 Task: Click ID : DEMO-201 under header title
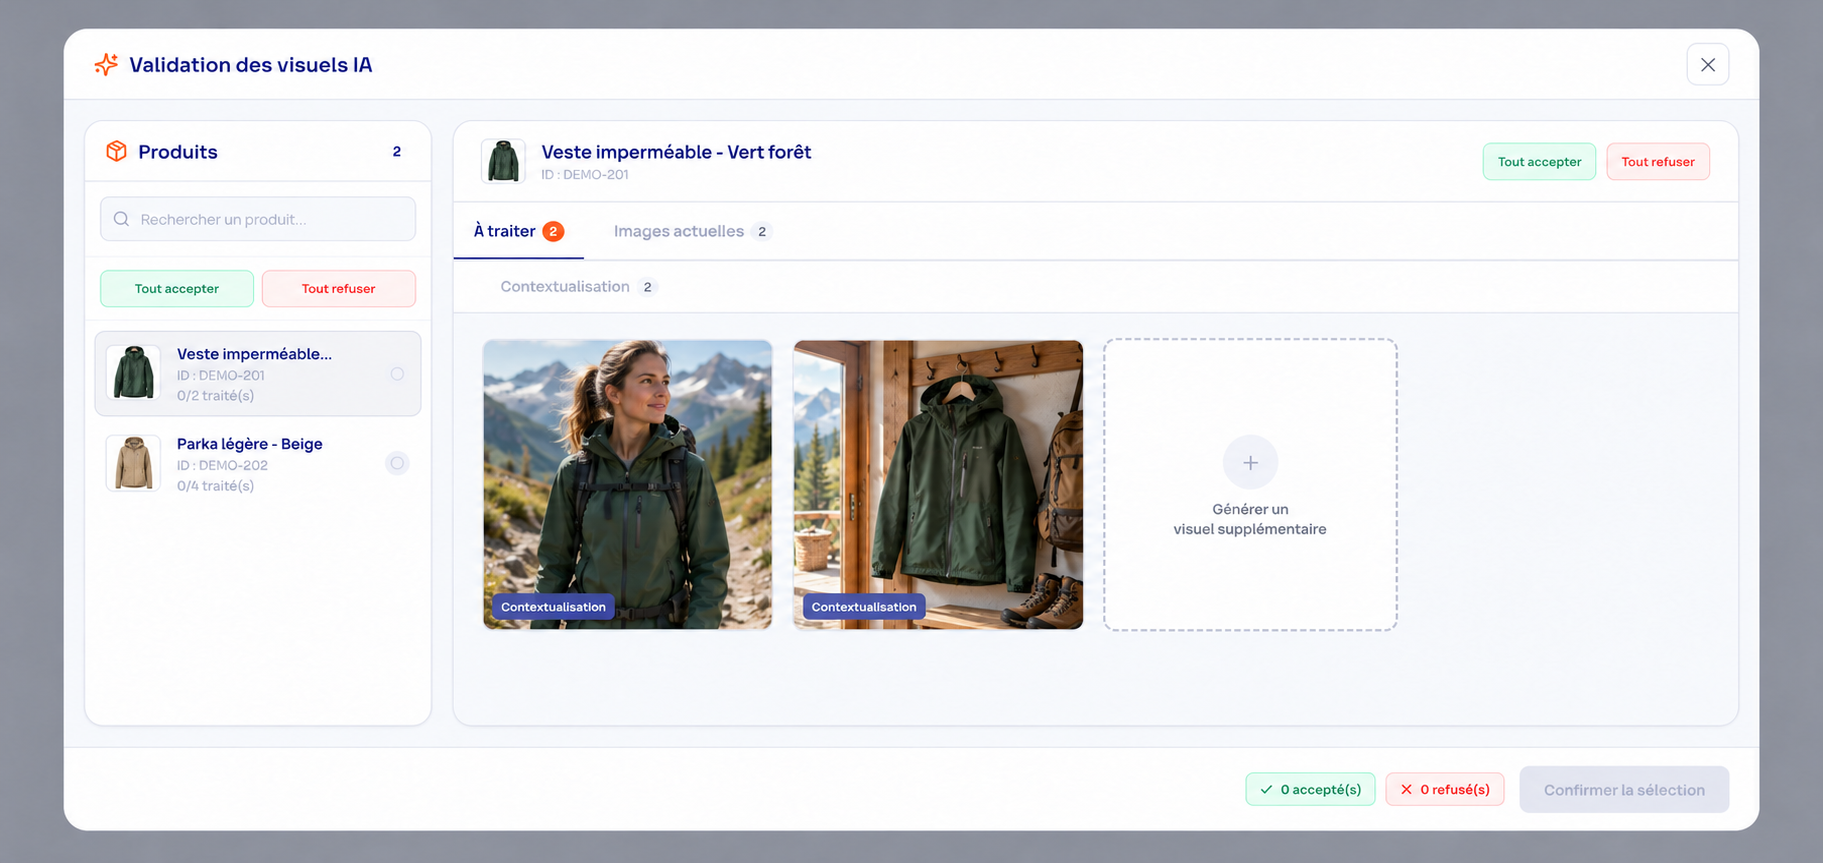[585, 175]
